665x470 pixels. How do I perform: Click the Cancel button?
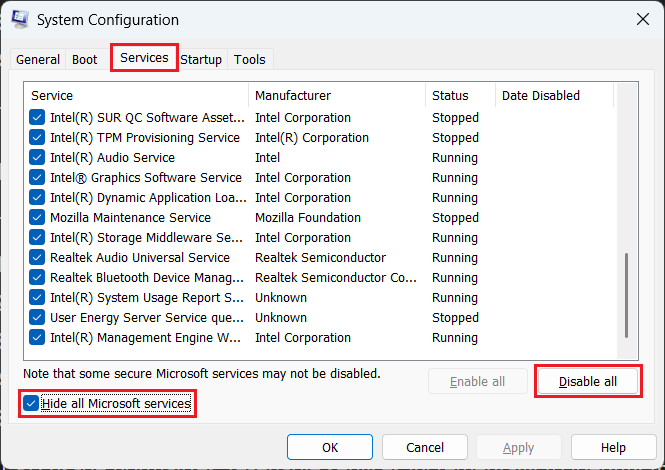(x=425, y=447)
